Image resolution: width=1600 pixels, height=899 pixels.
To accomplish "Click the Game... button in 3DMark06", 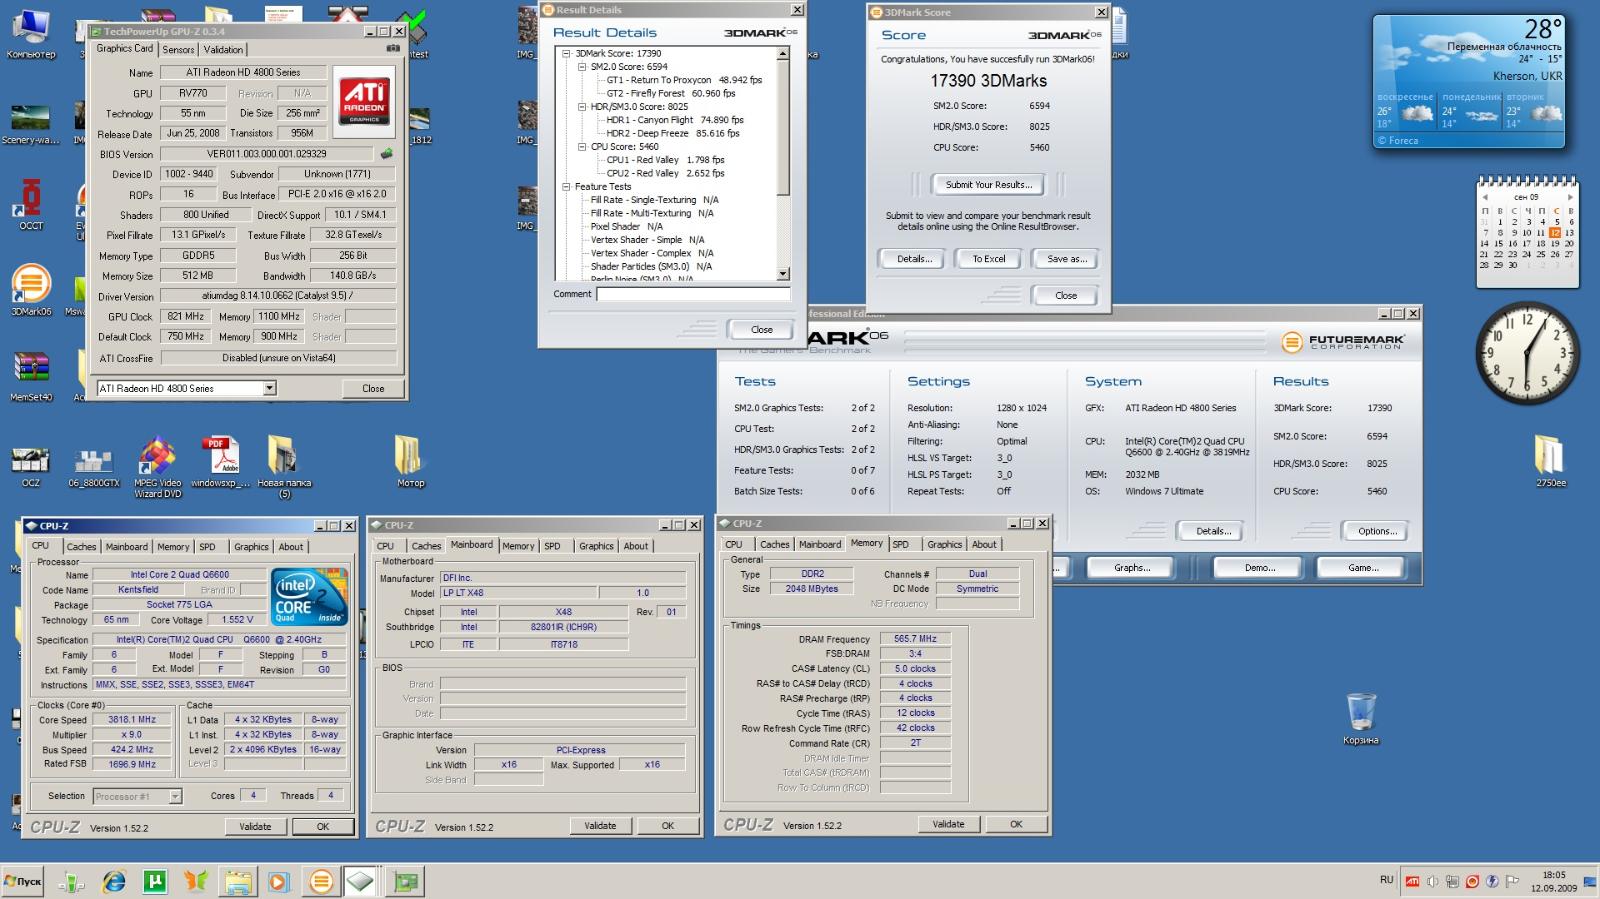I will (1363, 567).
